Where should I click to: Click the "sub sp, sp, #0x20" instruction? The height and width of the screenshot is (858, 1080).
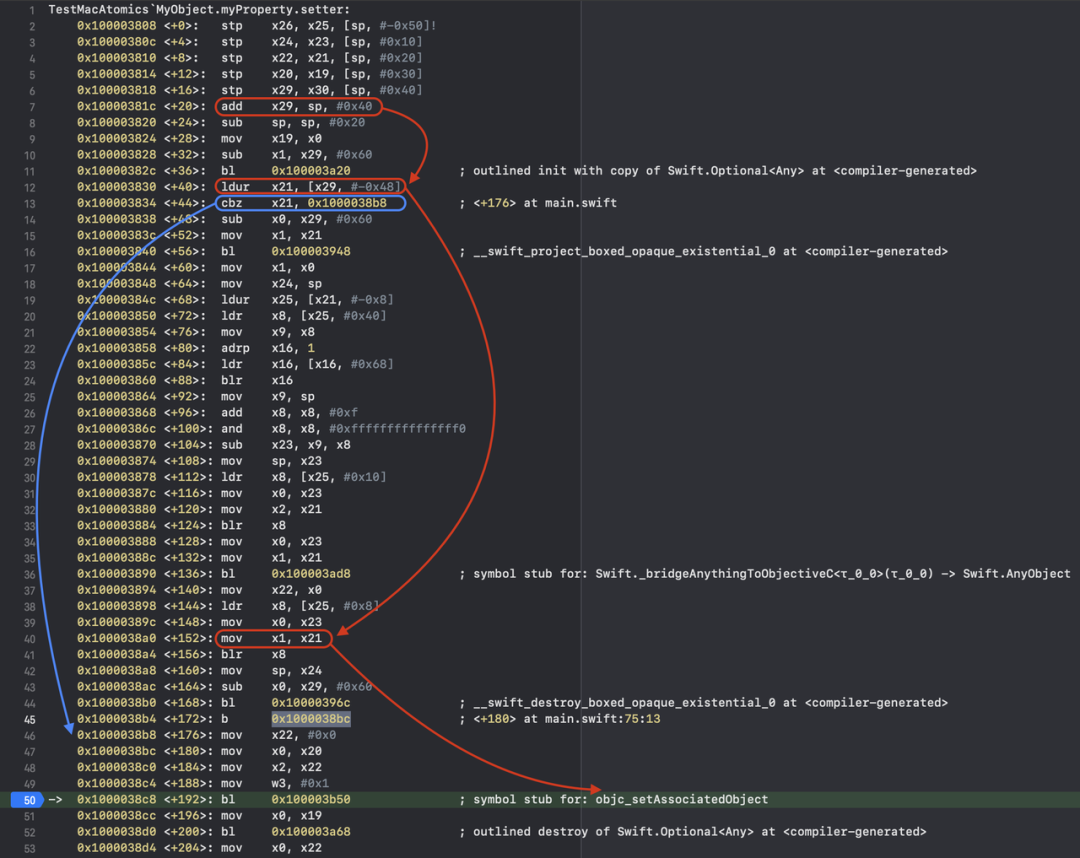pos(293,123)
